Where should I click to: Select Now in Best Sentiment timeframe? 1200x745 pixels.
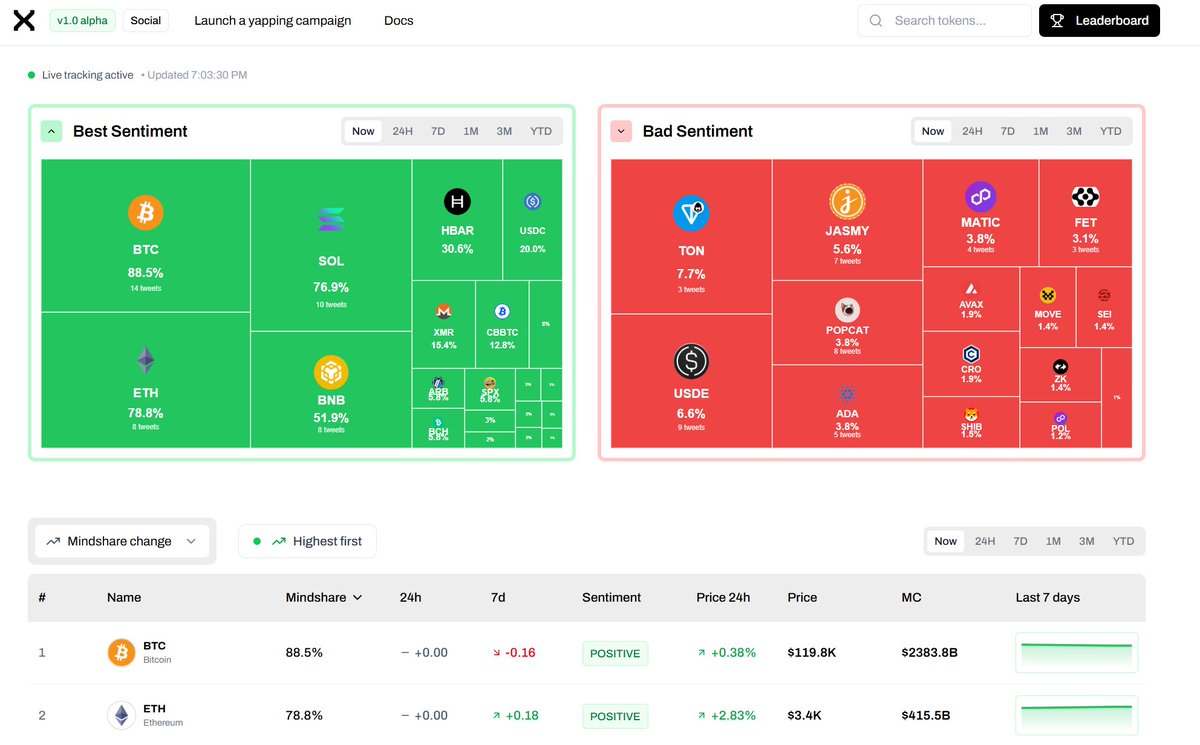point(364,131)
